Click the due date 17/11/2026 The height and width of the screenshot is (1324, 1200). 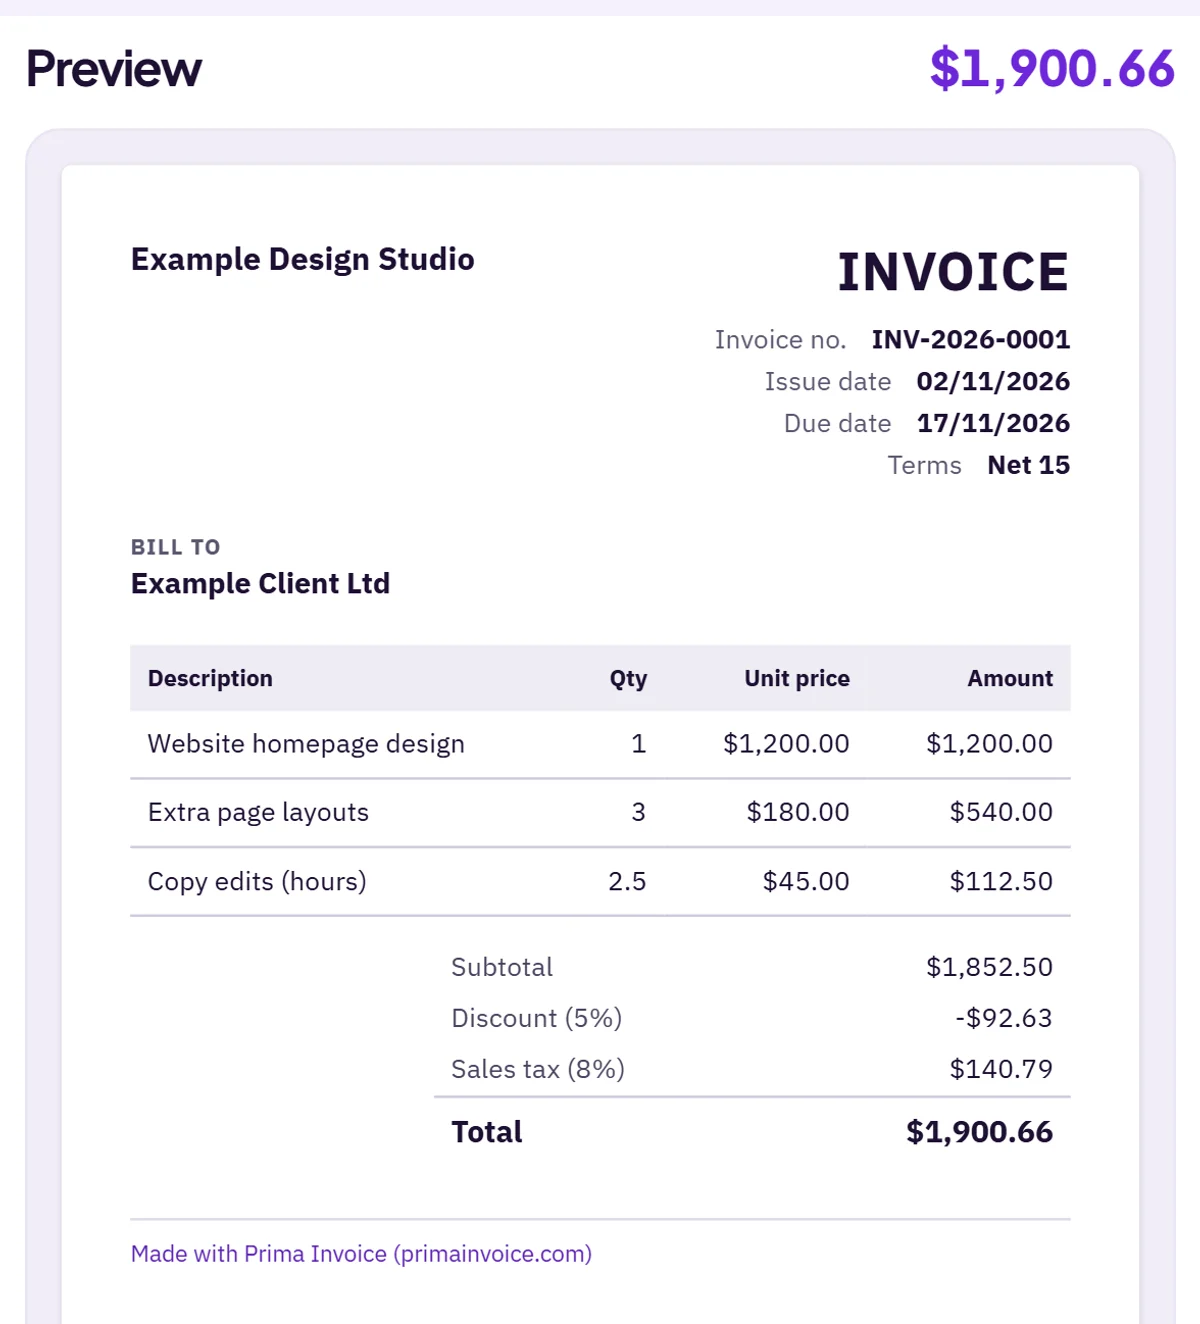click(993, 424)
